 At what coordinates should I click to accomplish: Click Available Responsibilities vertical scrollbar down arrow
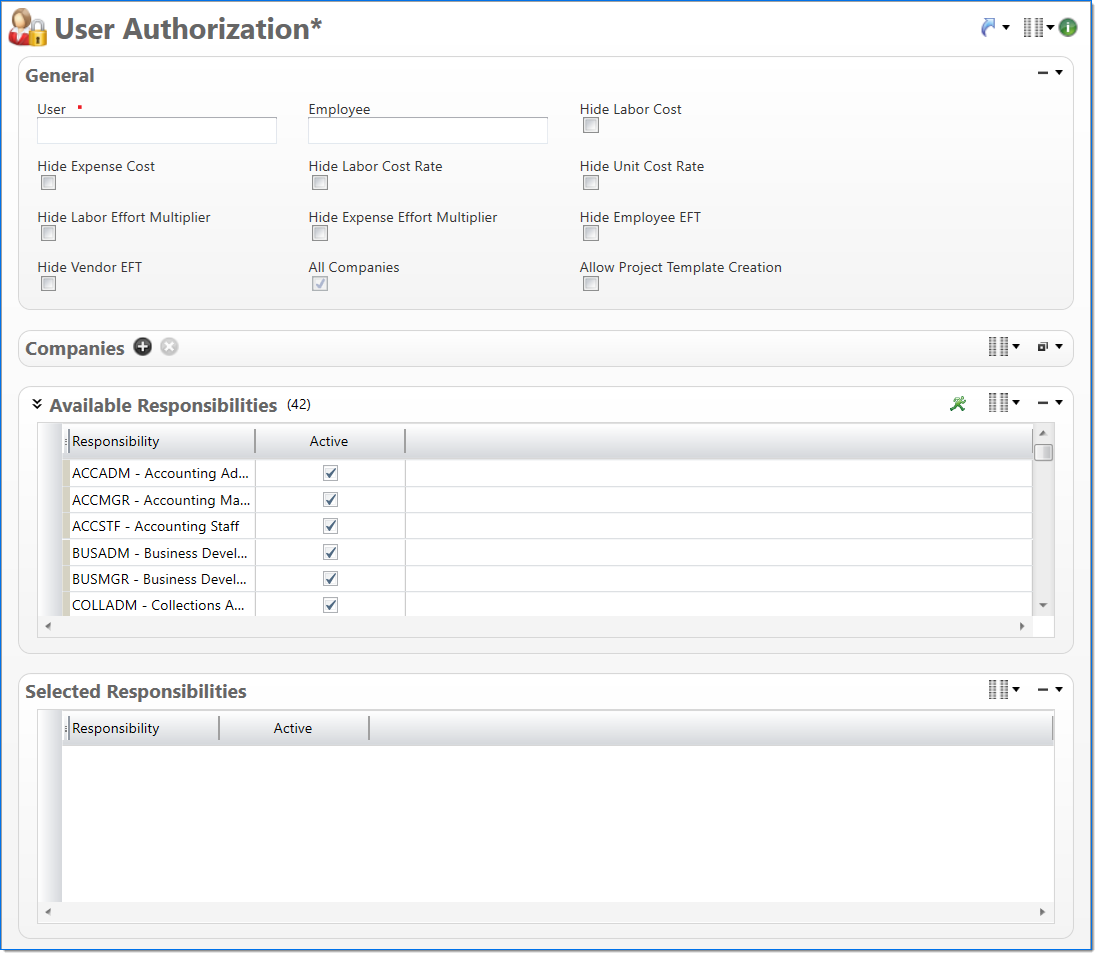point(1043,605)
